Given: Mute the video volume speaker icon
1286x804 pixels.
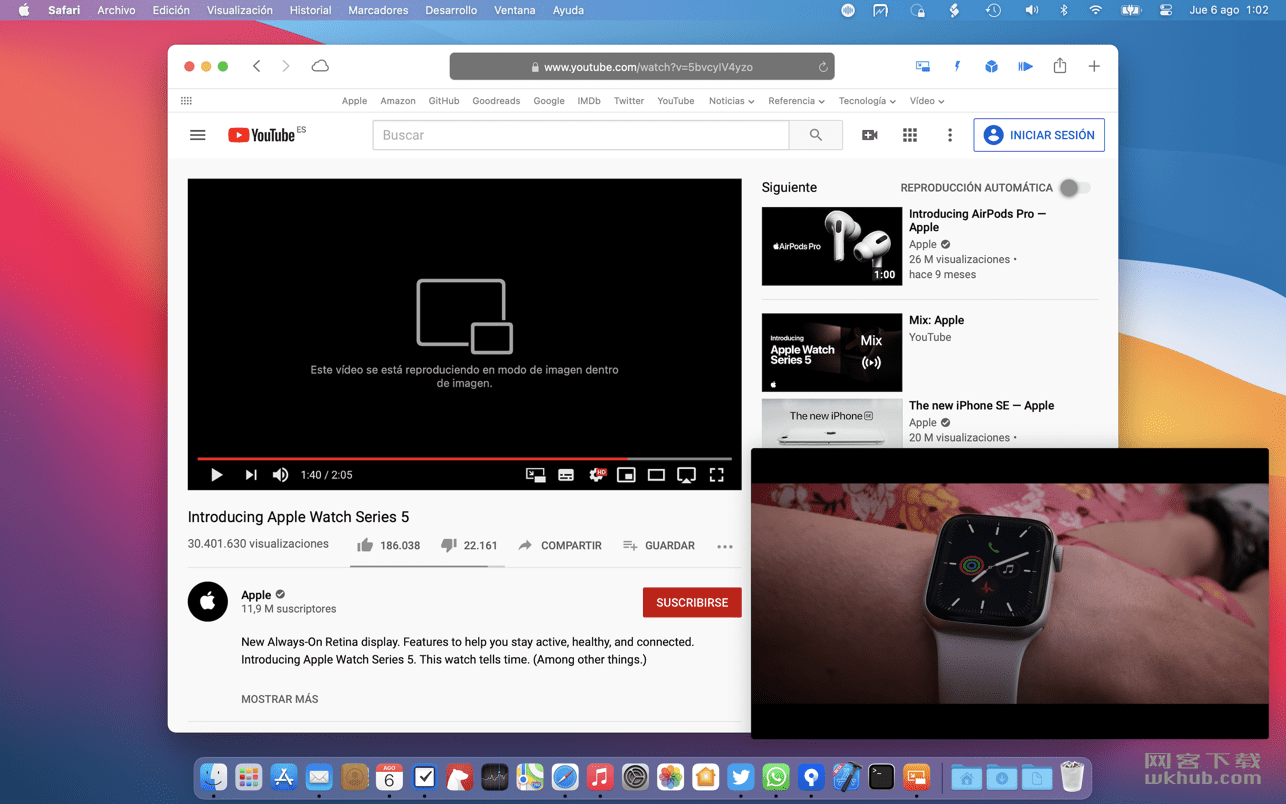Looking at the screenshot, I should click(x=281, y=475).
